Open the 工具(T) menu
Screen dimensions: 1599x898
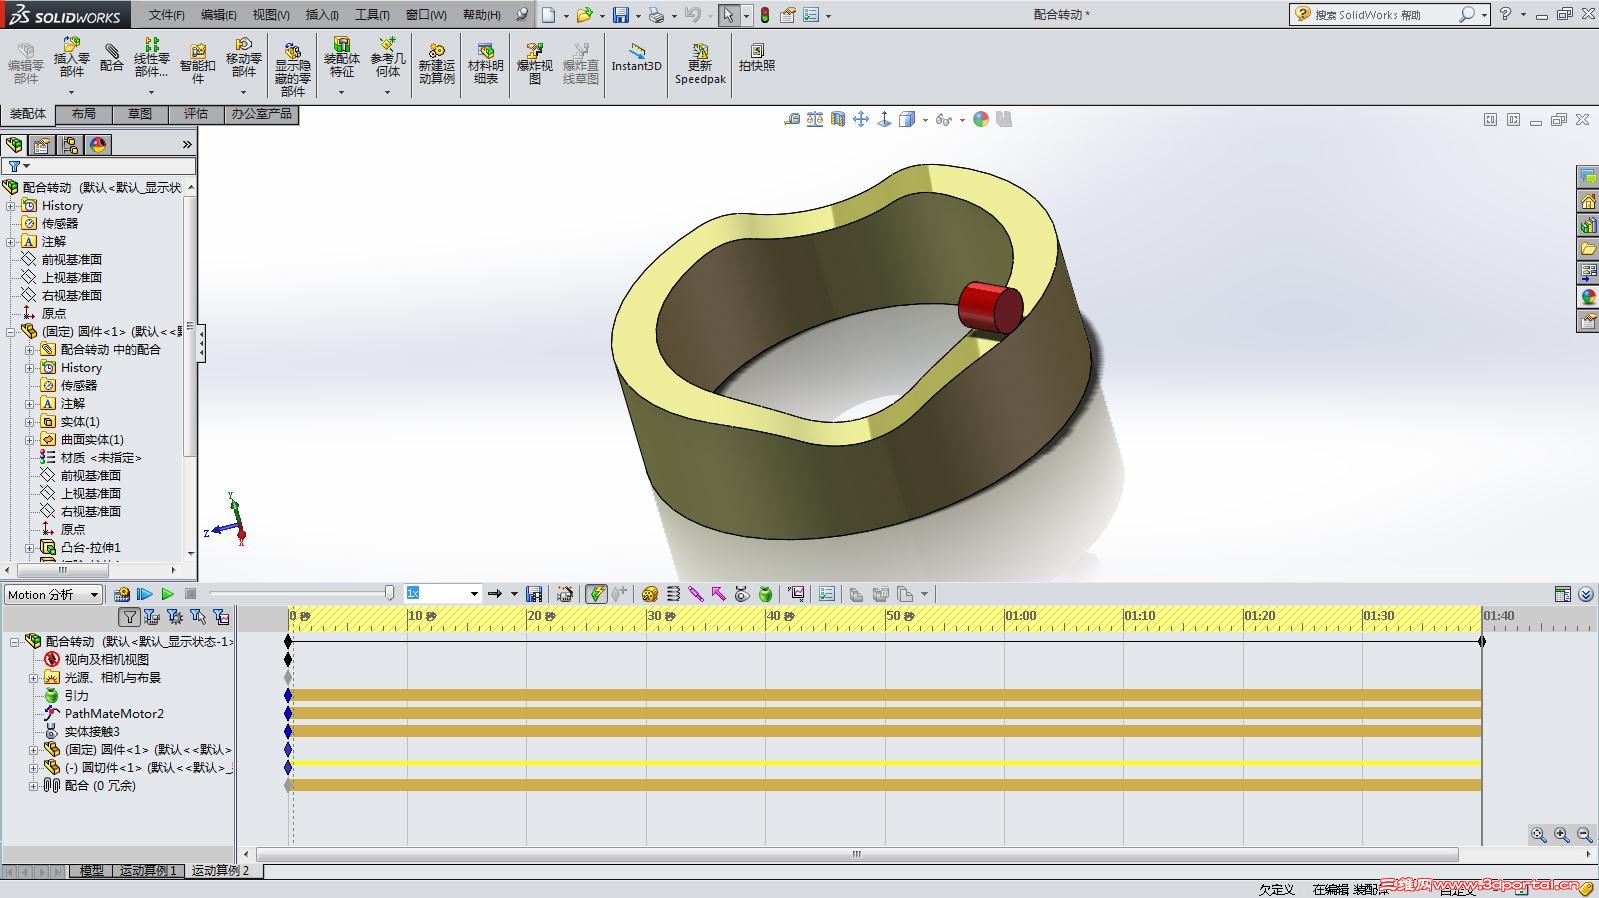click(372, 15)
